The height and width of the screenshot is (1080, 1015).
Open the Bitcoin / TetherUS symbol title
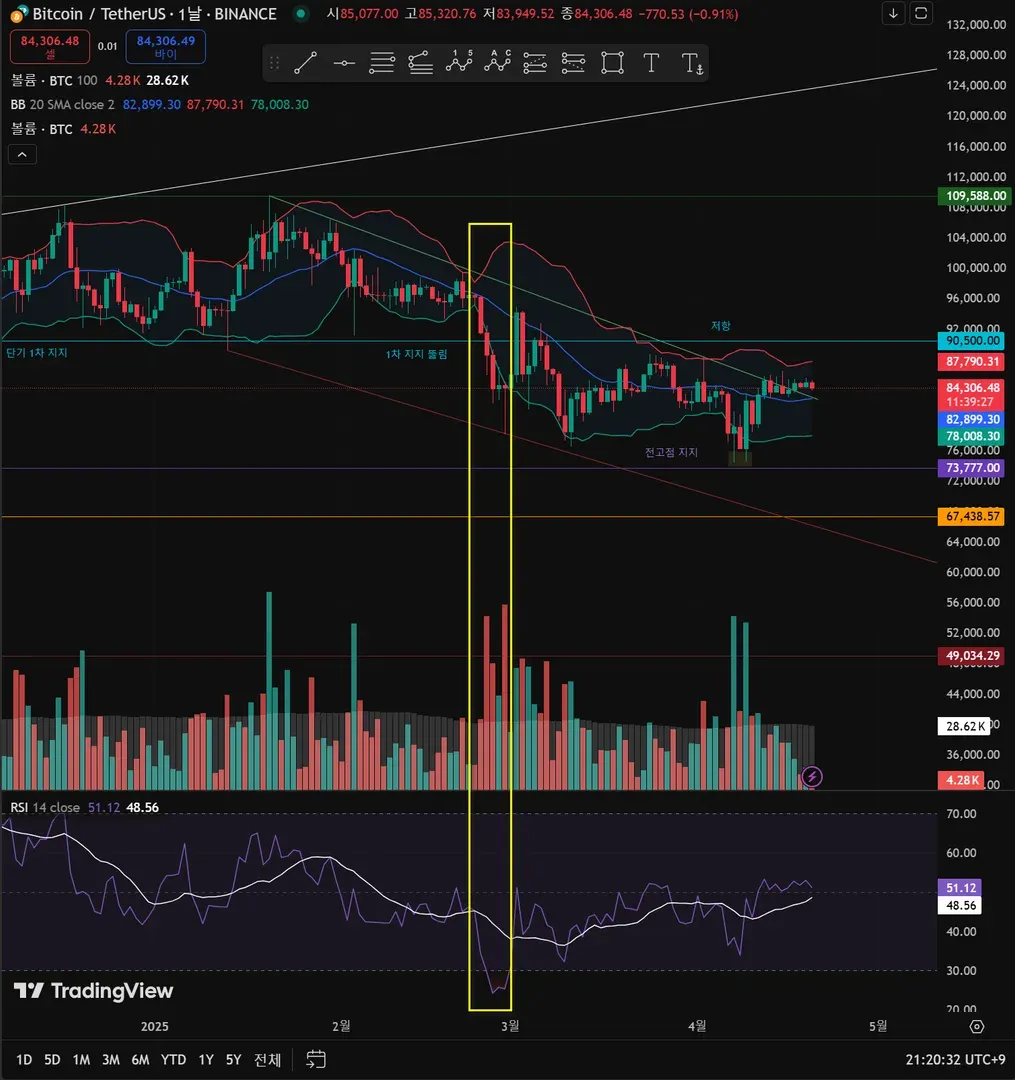click(x=154, y=14)
